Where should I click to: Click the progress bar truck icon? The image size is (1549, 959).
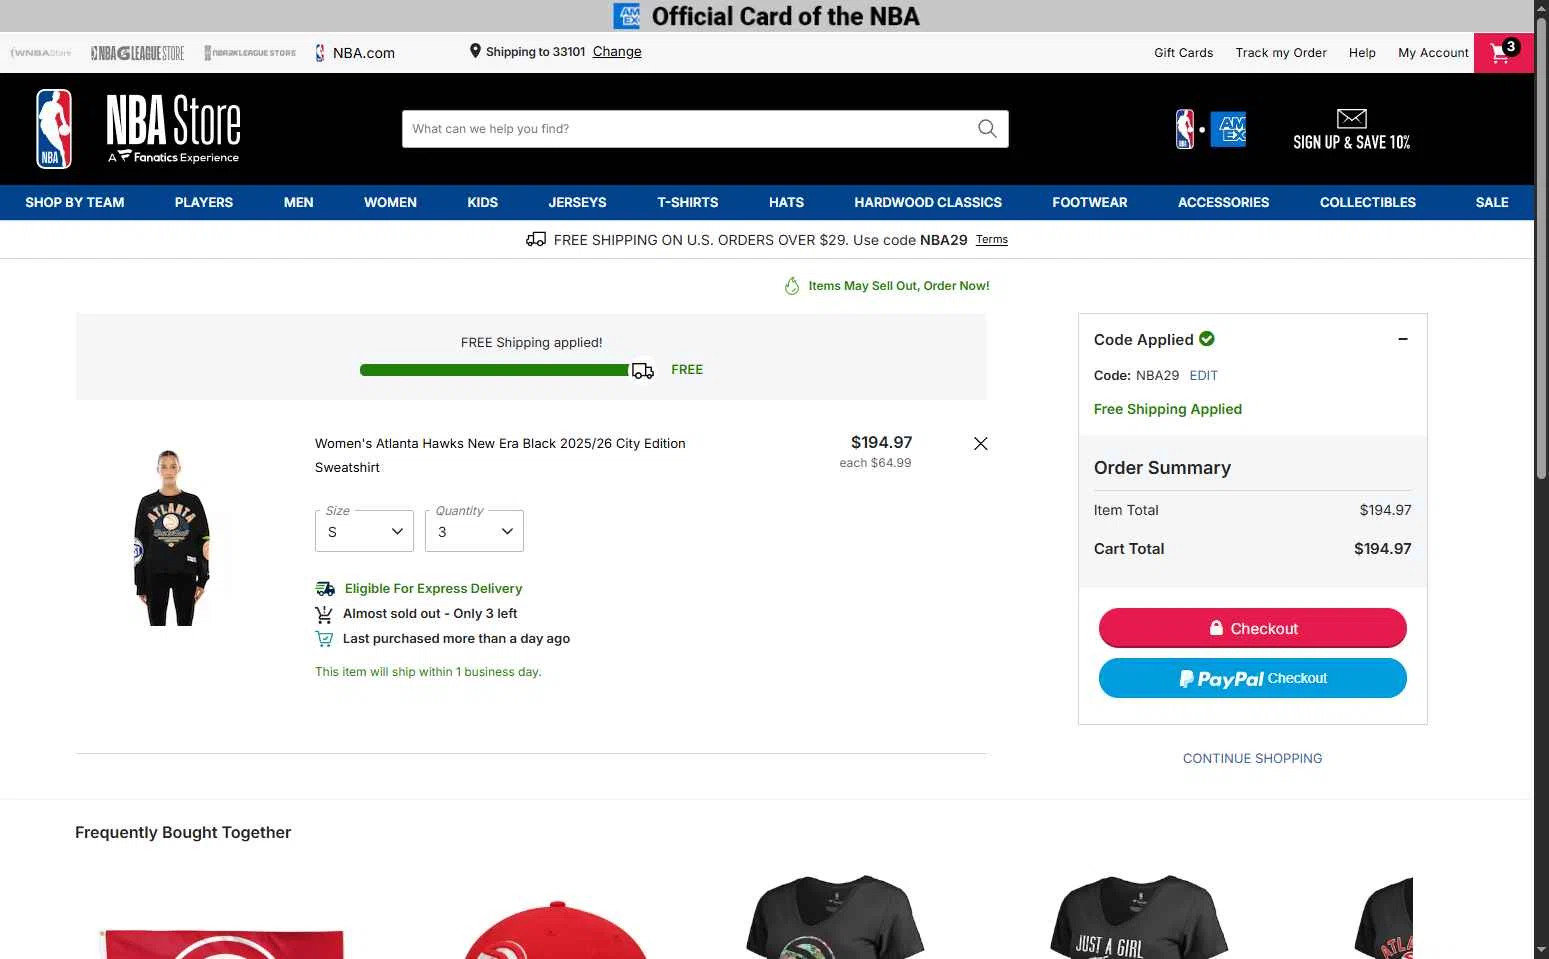[643, 371]
